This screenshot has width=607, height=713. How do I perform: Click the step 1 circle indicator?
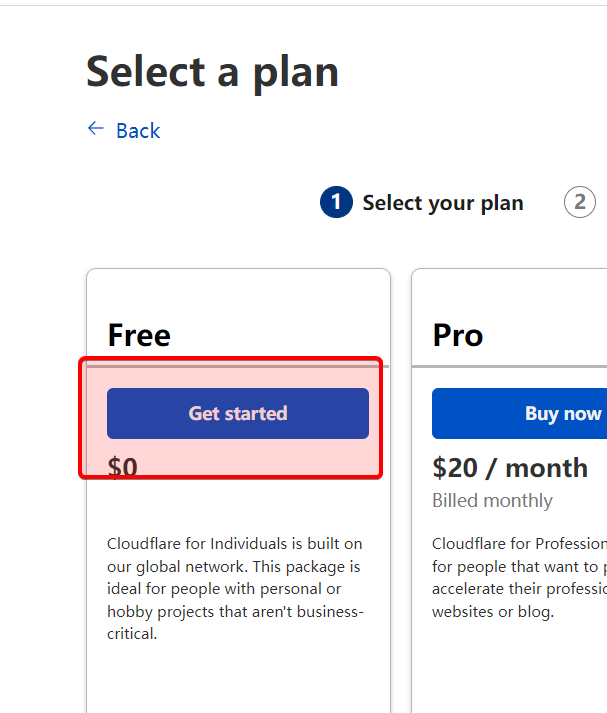coord(336,203)
